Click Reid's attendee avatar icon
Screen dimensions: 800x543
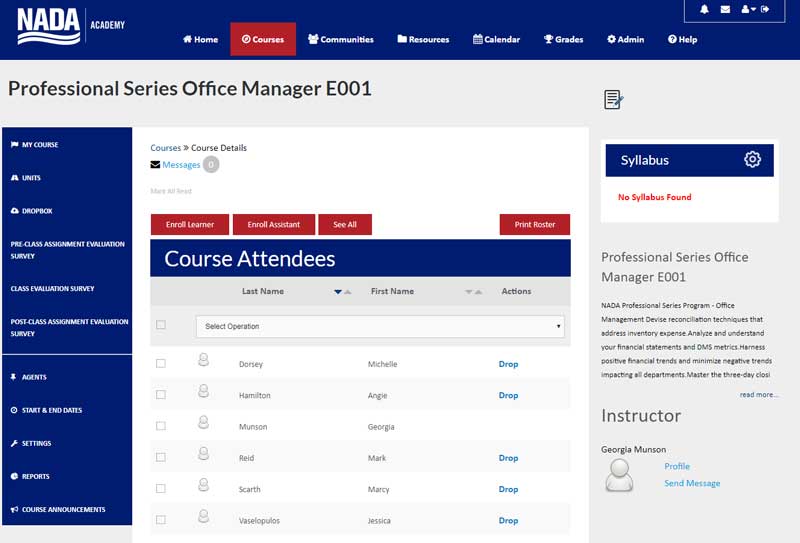pyautogui.click(x=204, y=454)
